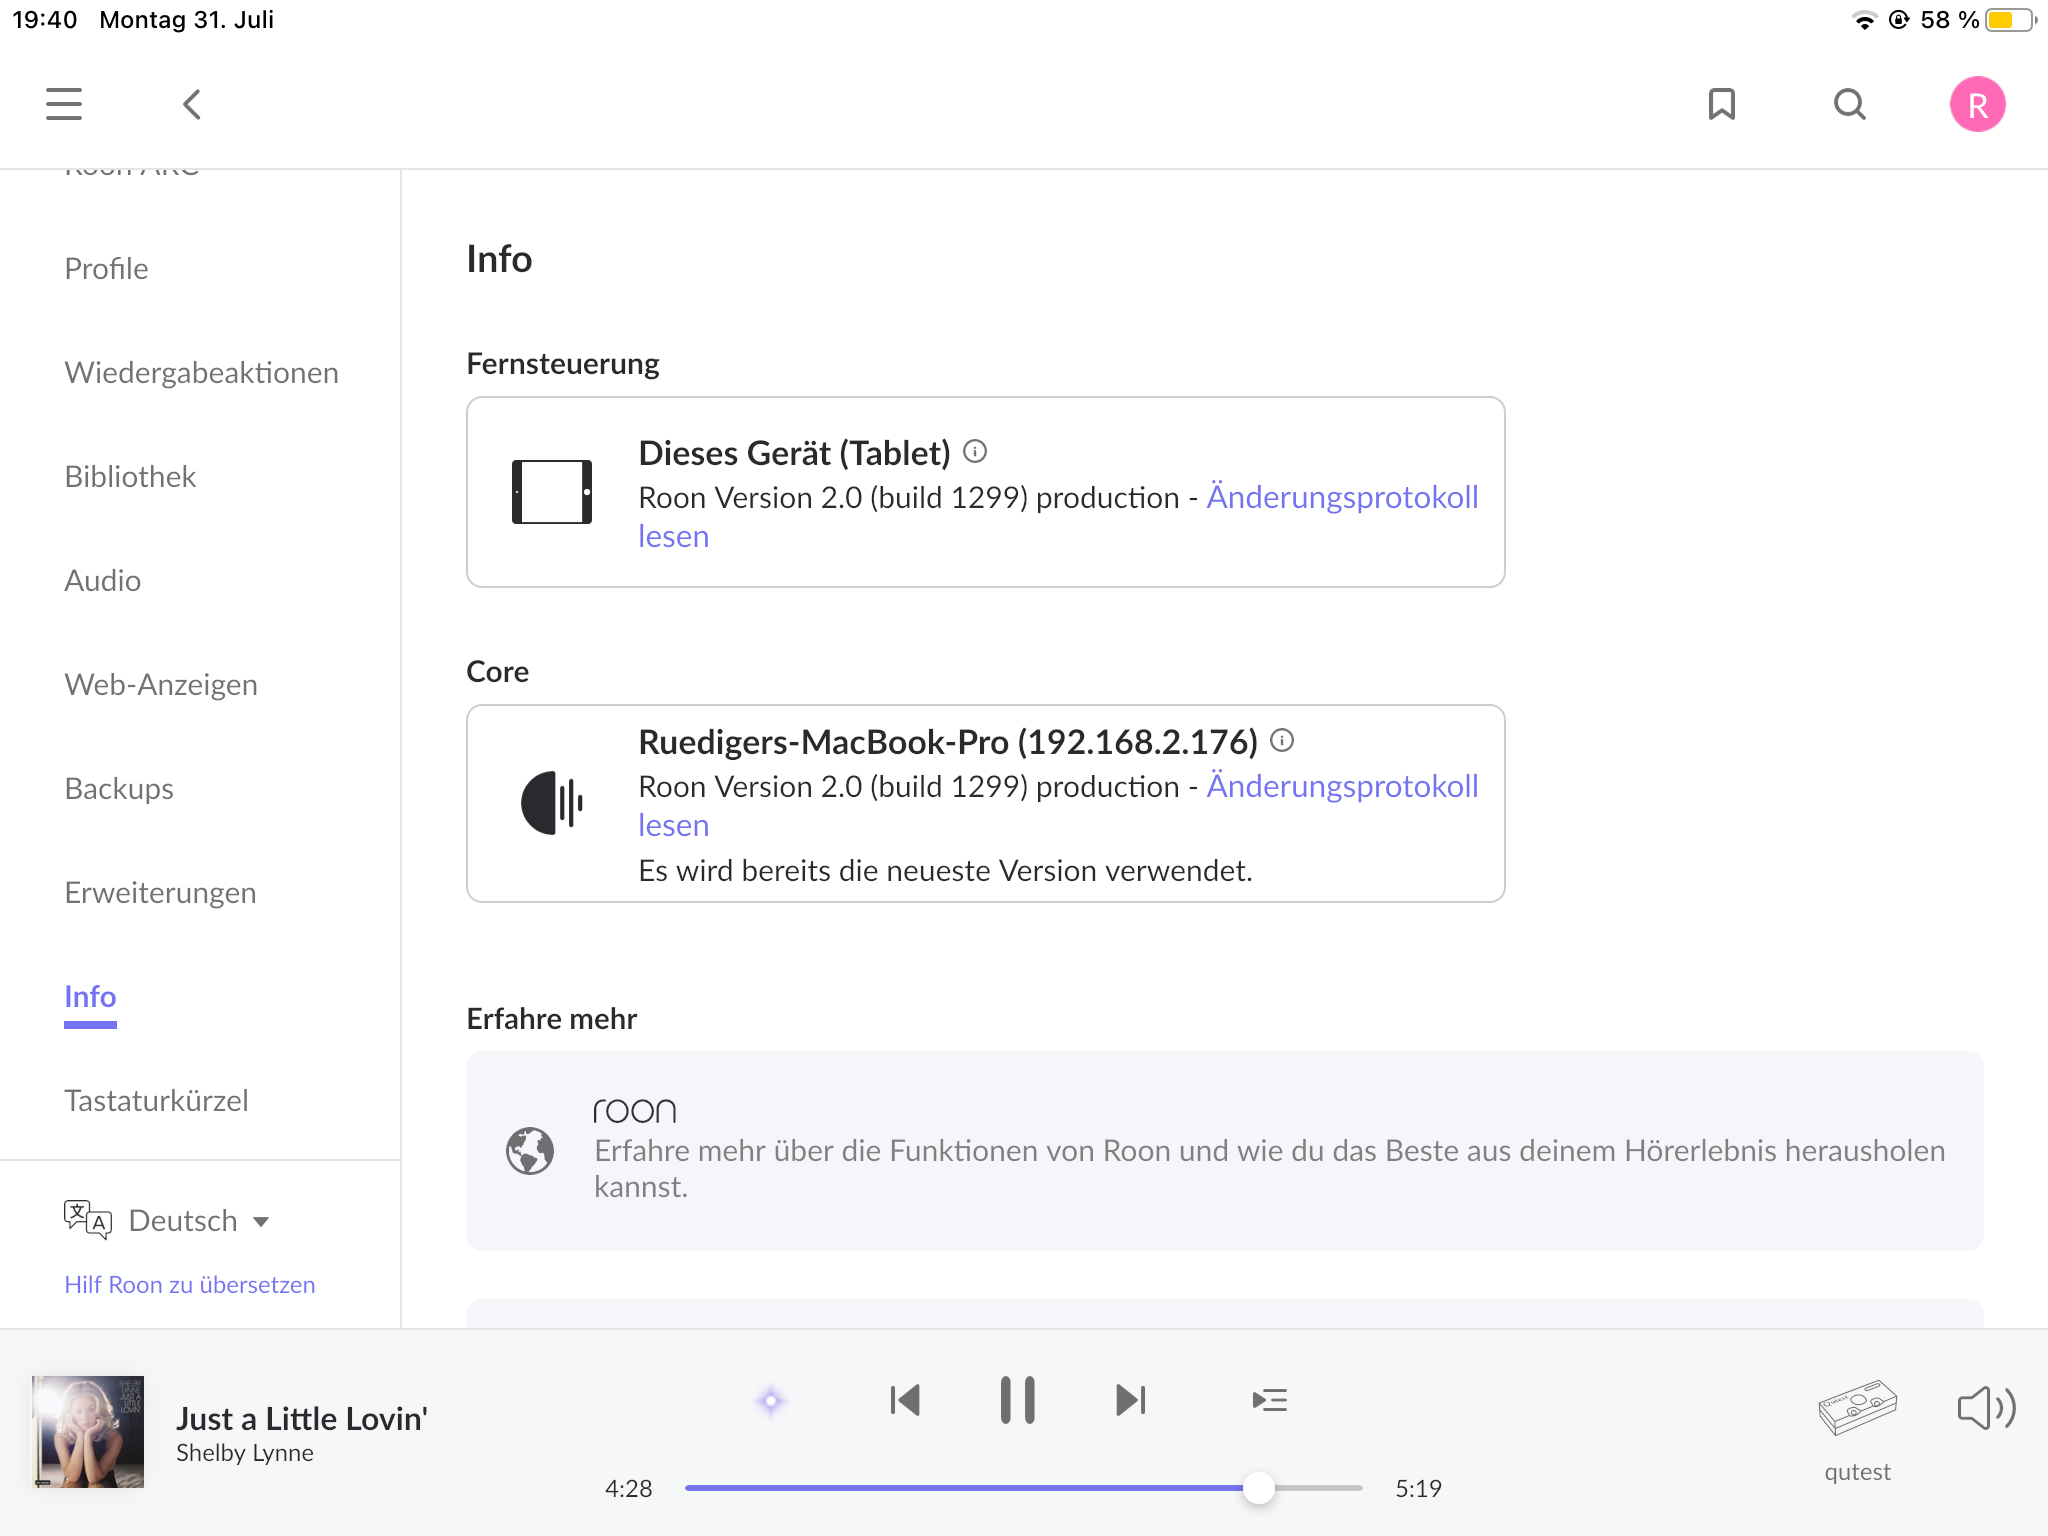
Task: Tap the Es wird bereits die neueste Version text
Action: coord(945,870)
